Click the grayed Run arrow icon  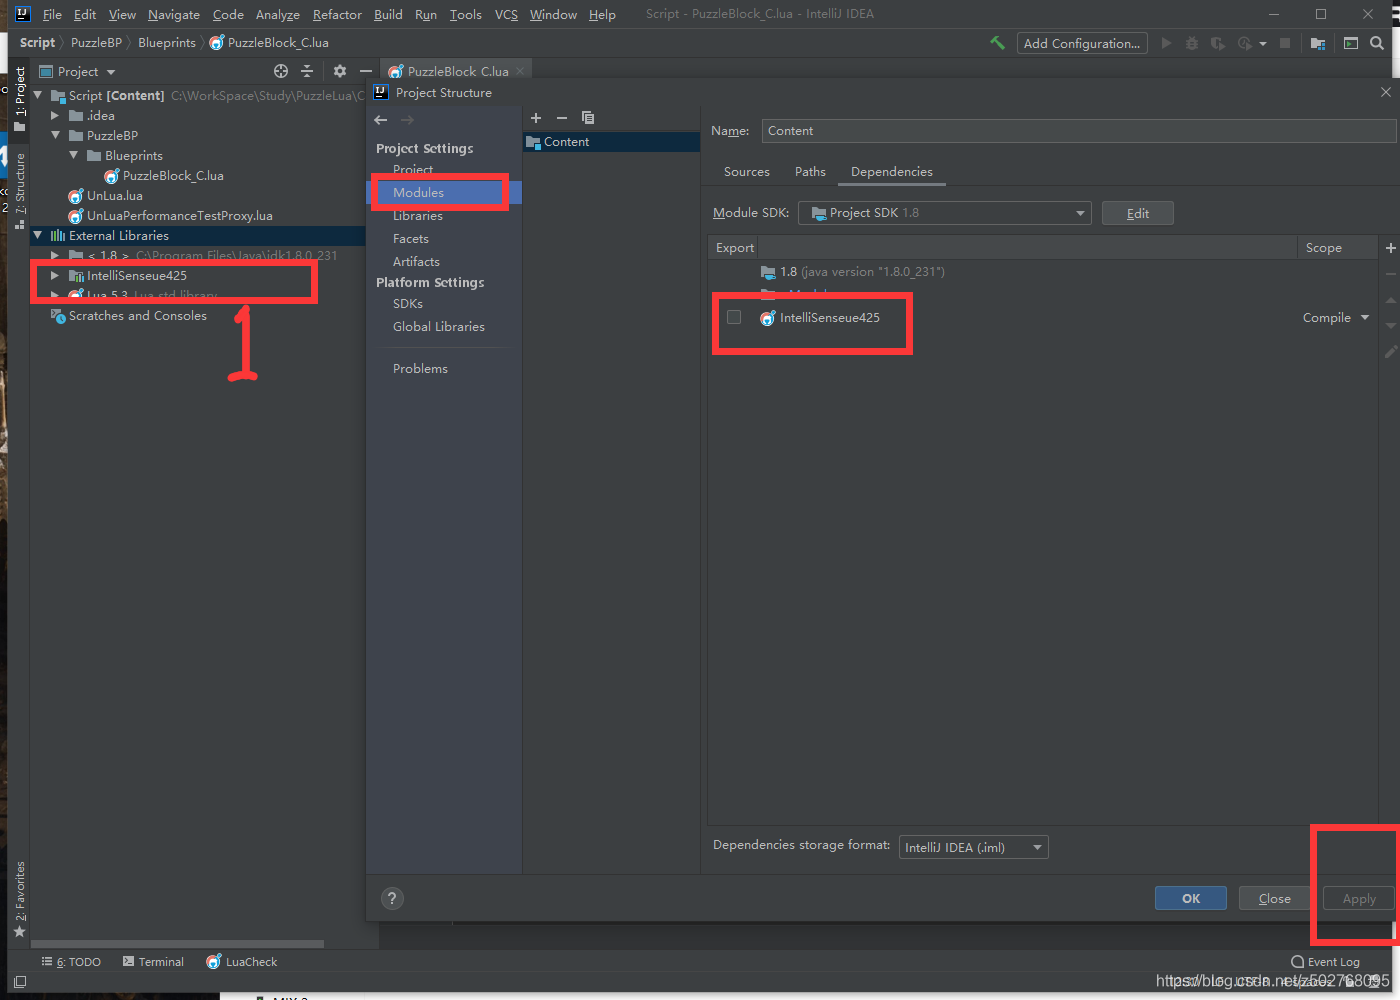(1166, 43)
